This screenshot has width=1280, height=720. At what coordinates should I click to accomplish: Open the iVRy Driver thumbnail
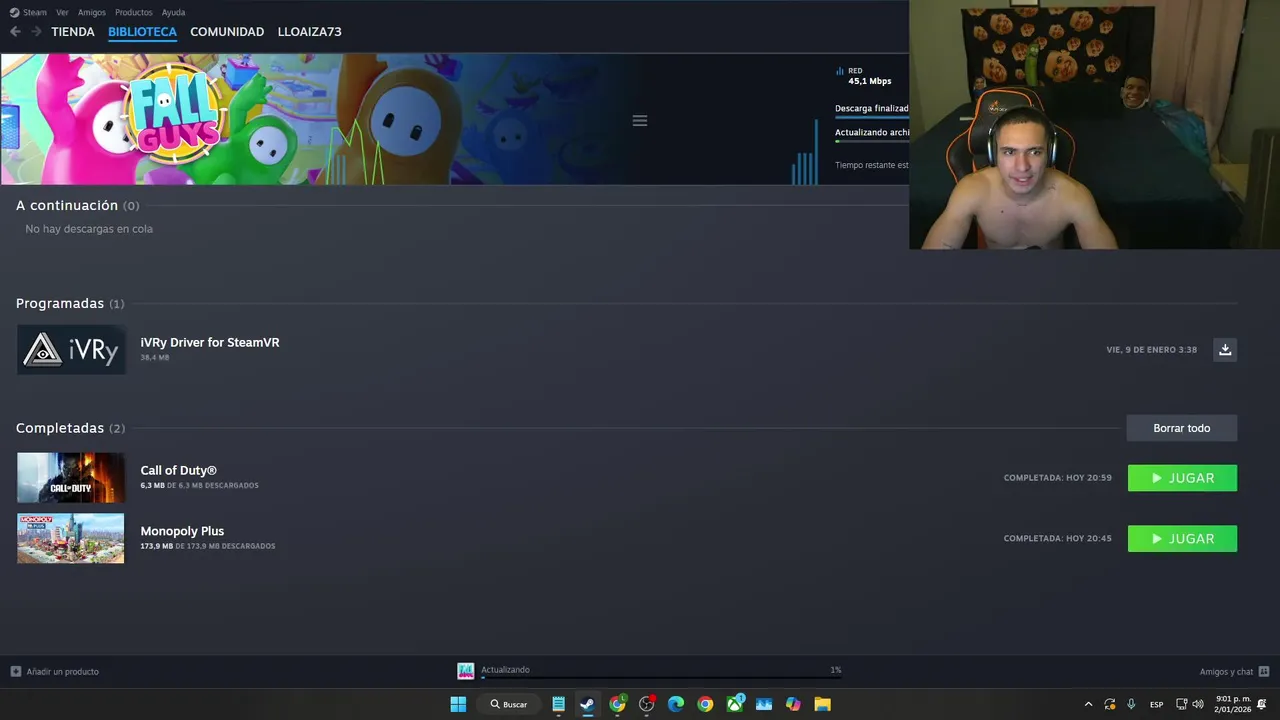(71, 349)
